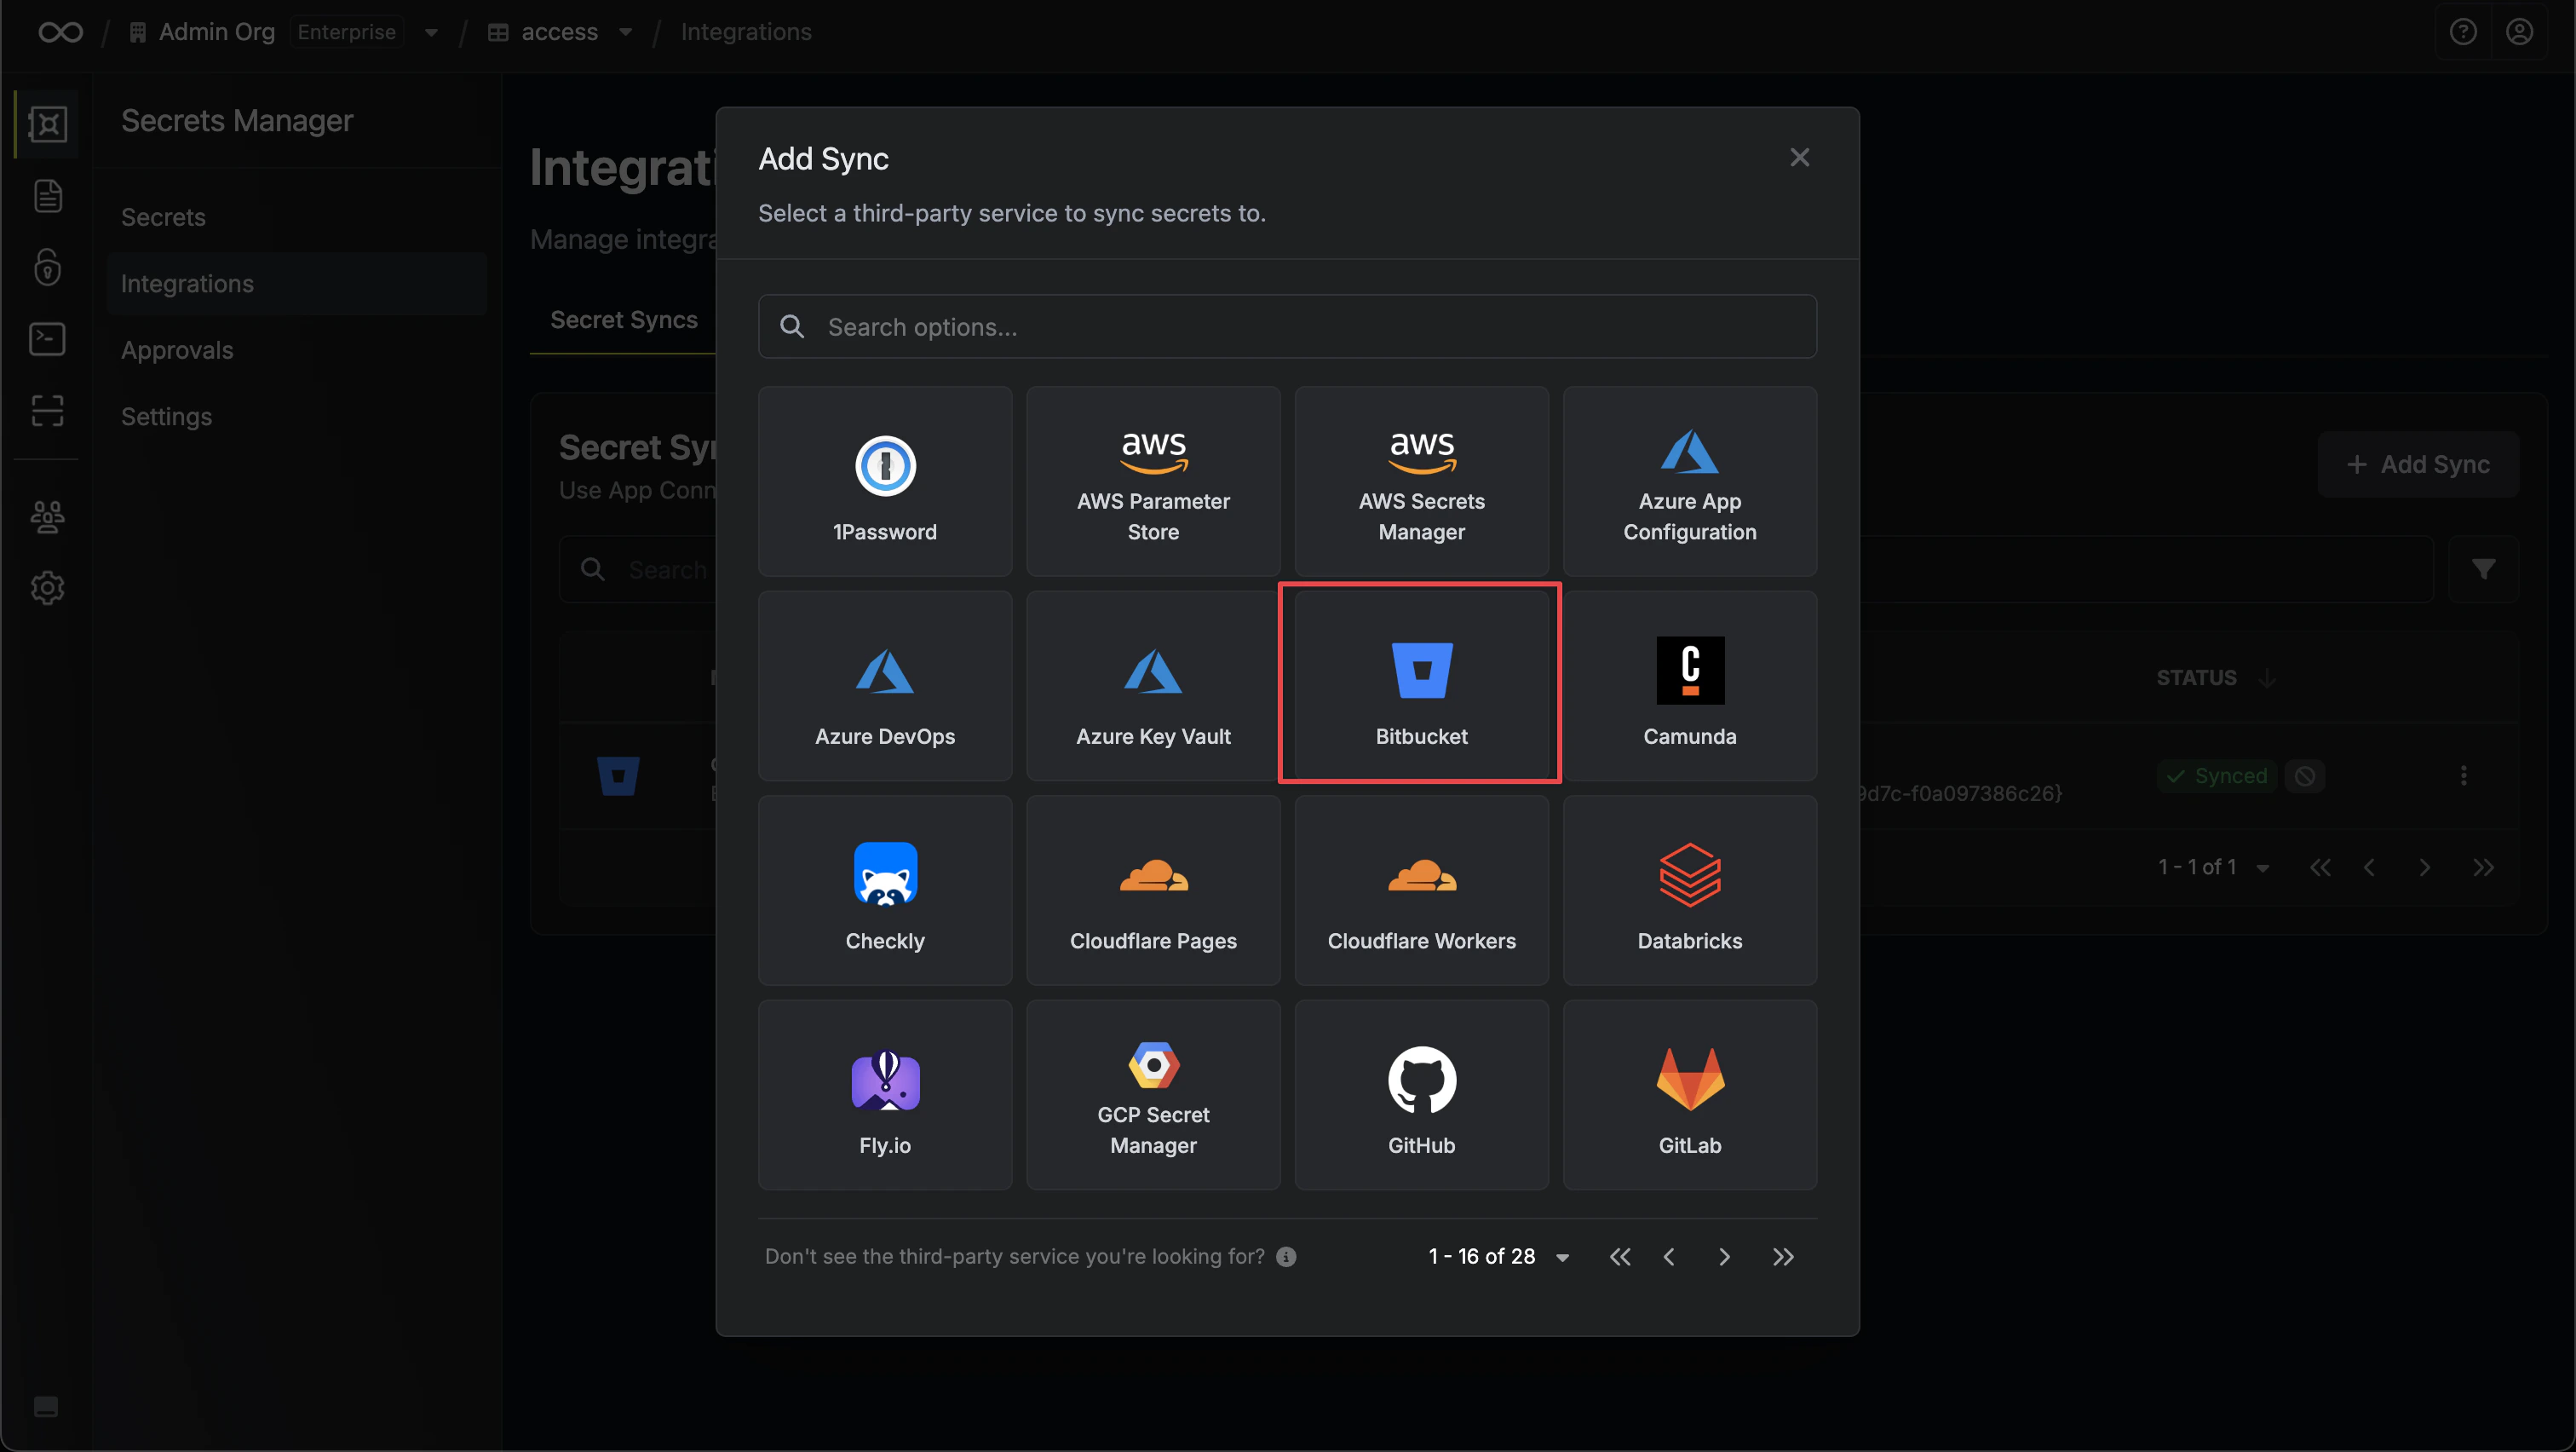
Task: Open the terminal SSH icon in sidebar
Action: pos(47,339)
